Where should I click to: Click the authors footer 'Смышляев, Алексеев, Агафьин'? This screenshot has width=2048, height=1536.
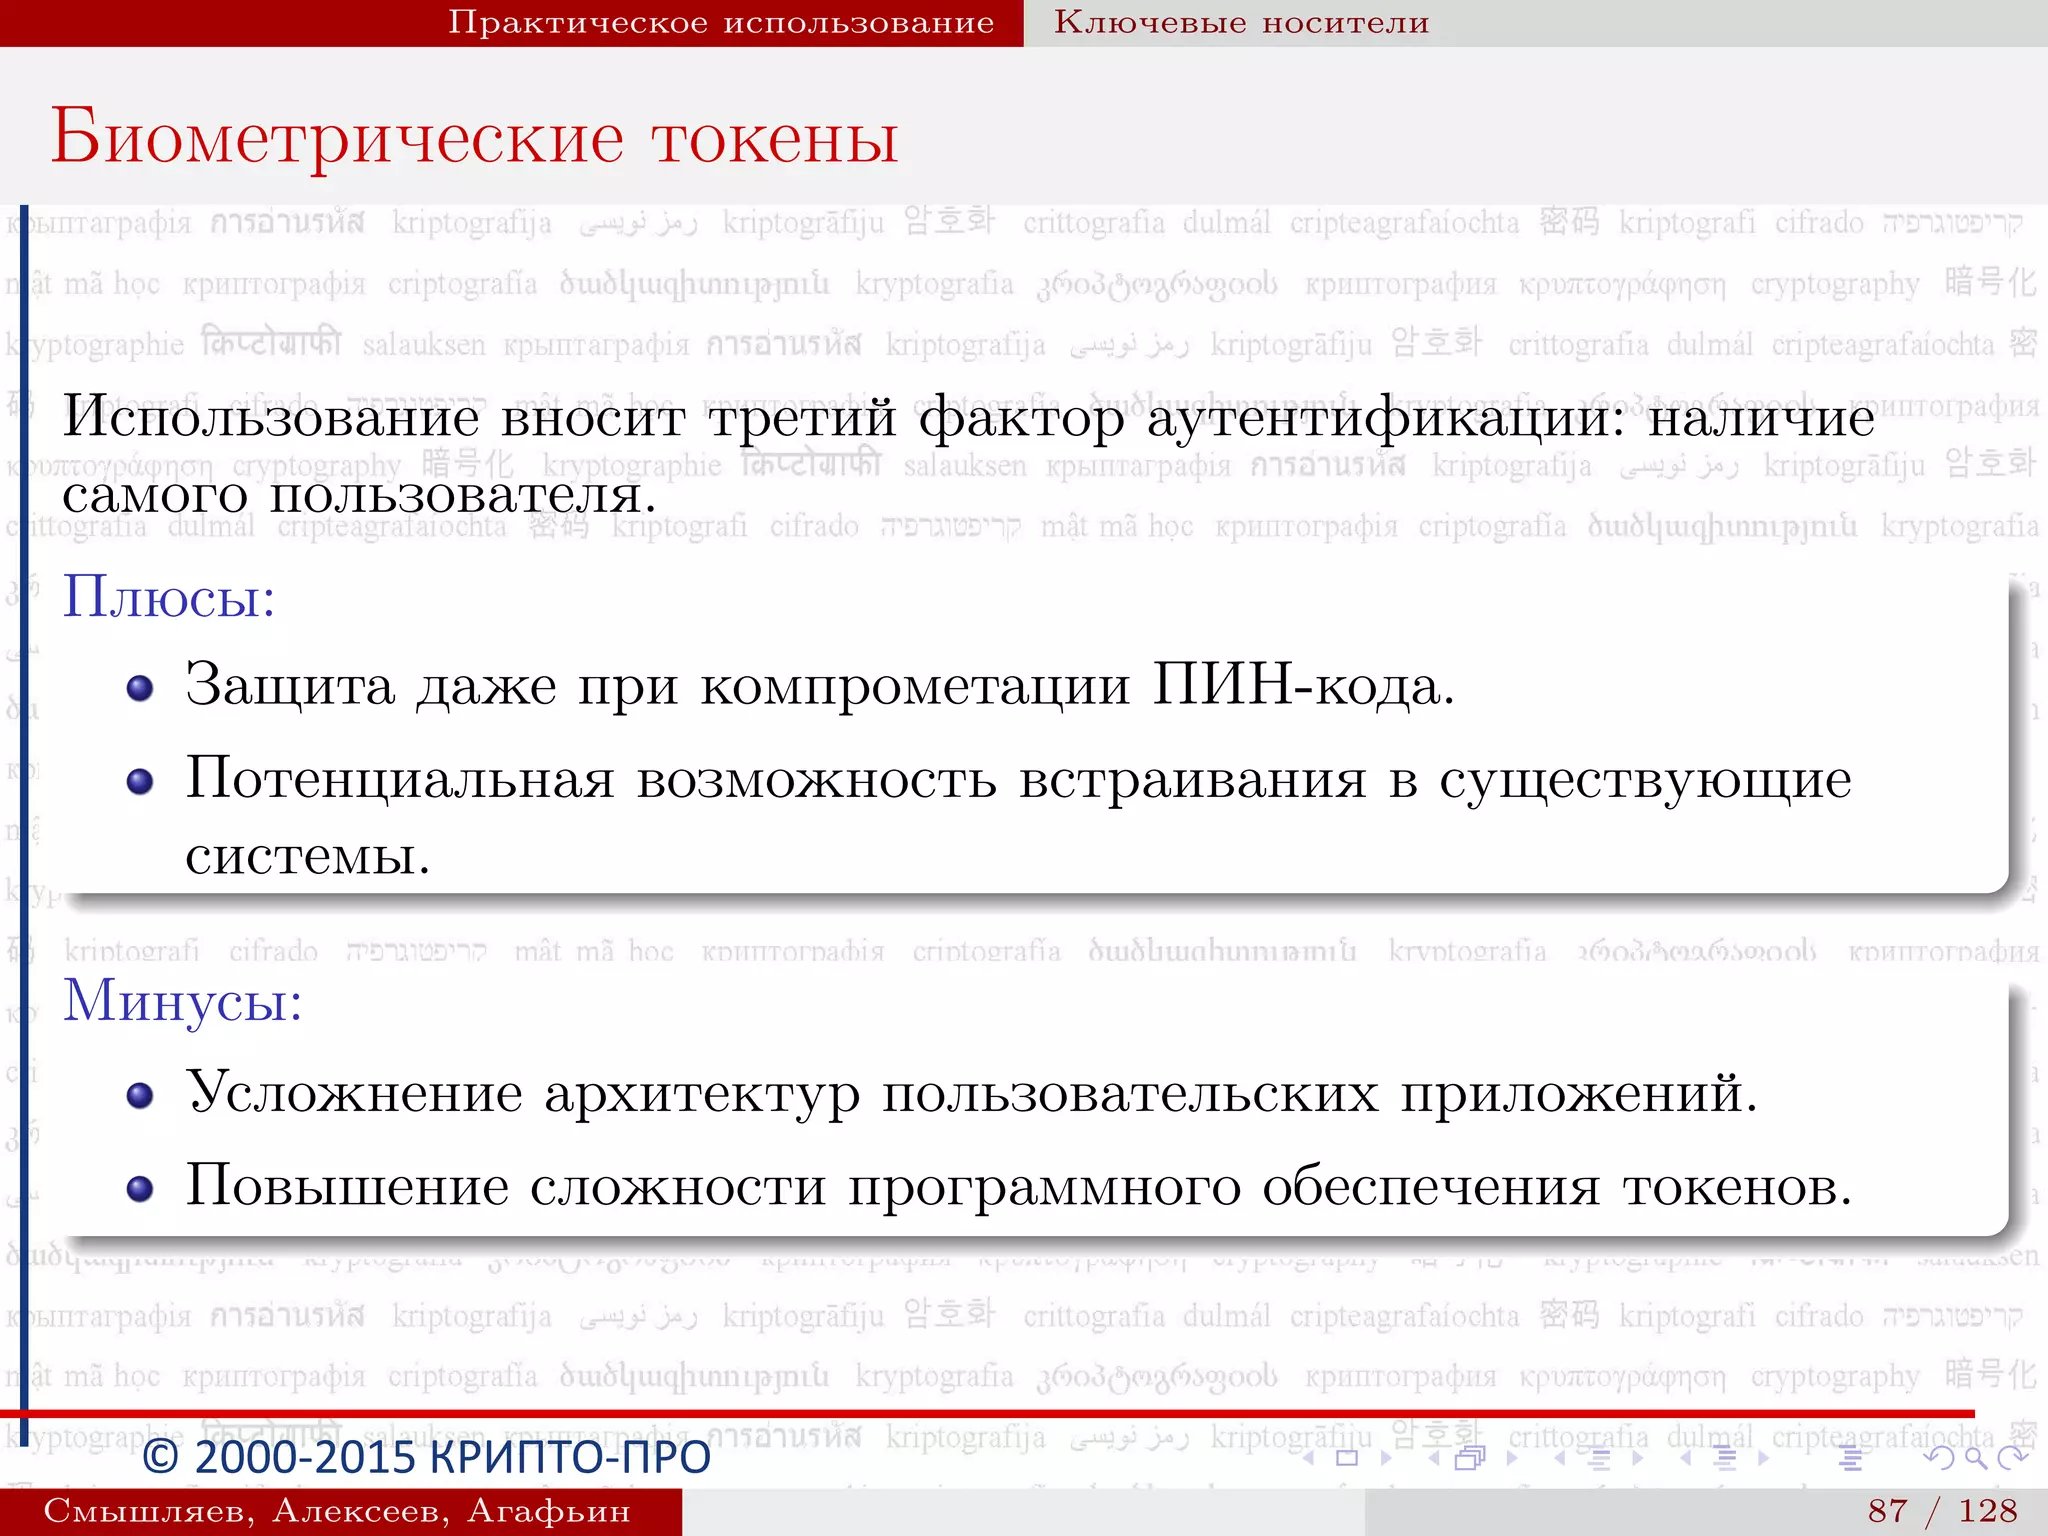337,1511
